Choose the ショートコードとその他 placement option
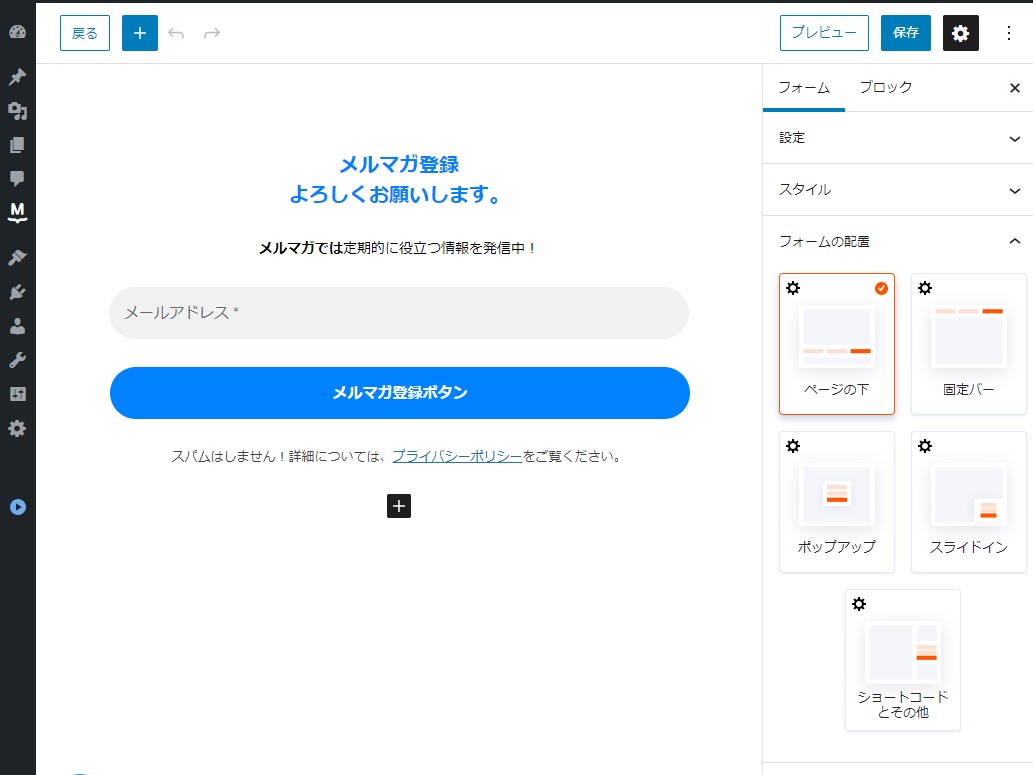Image resolution: width=1033 pixels, height=775 pixels. point(902,661)
